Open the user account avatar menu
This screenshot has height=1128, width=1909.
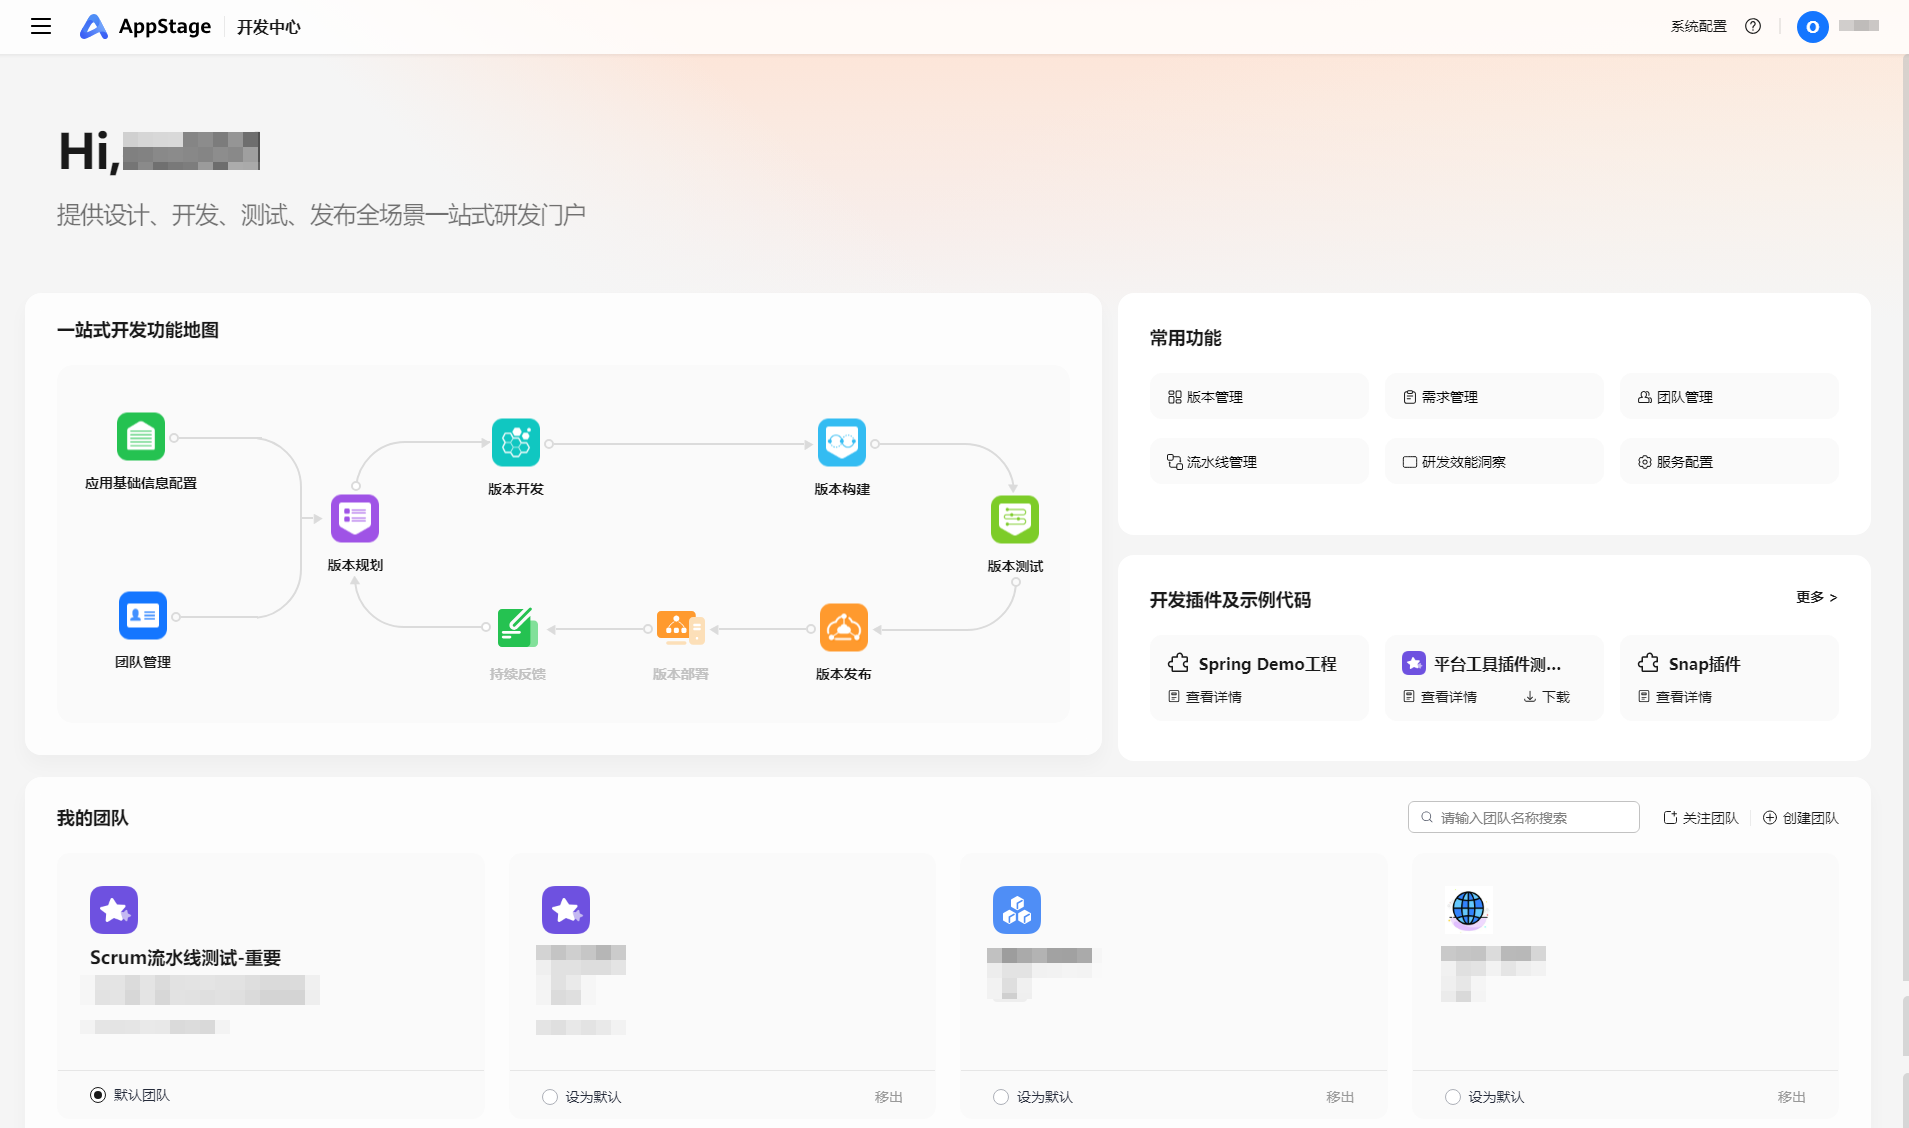[1812, 26]
